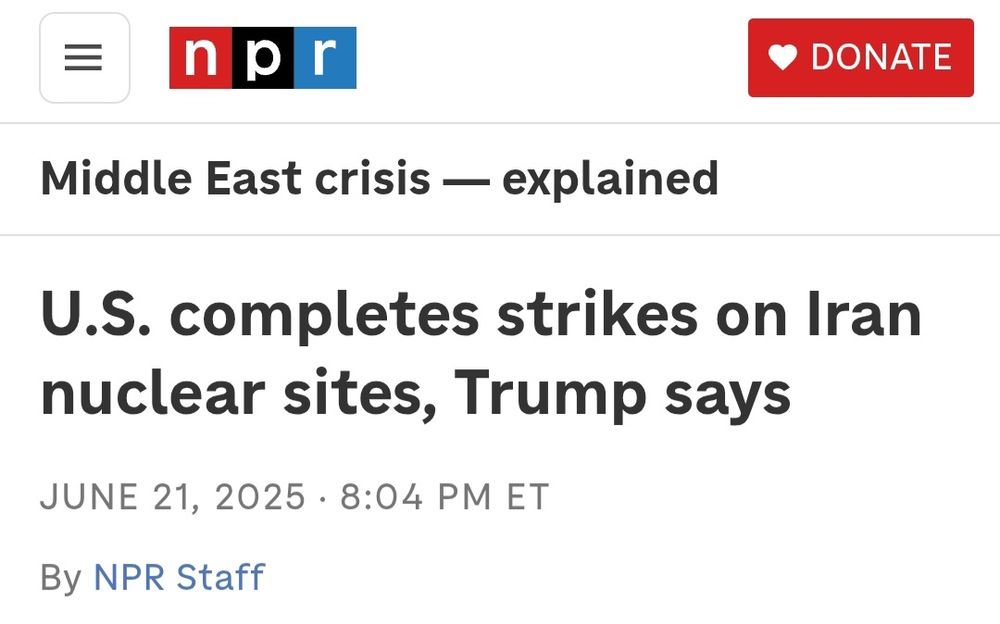The width and height of the screenshot is (1000, 624).
Task: Click the word "explained" in section header
Action: [x=610, y=180]
